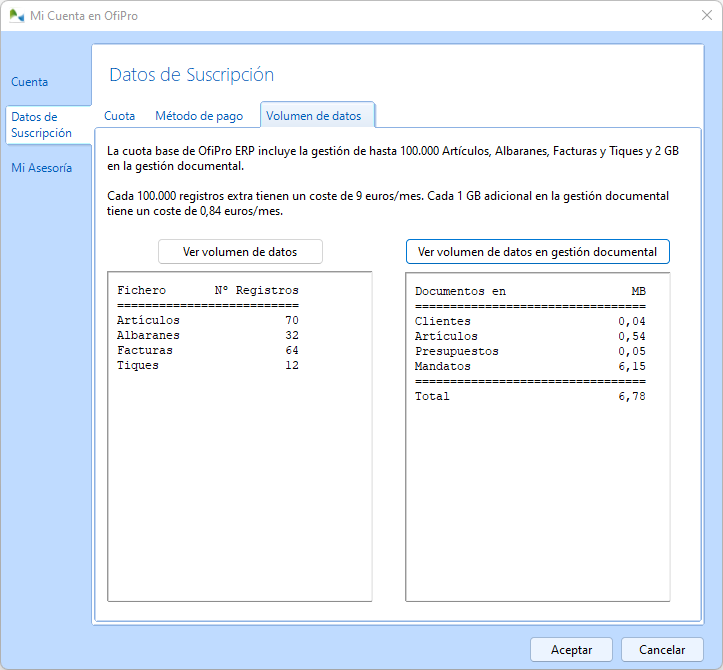Select the Volumen de datos tab

[314, 116]
